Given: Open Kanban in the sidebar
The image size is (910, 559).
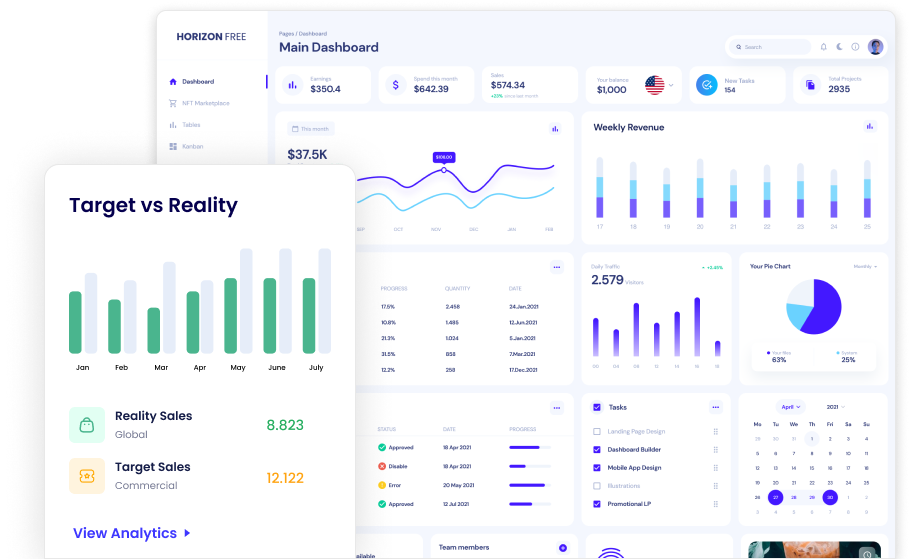Looking at the screenshot, I should point(186,146).
